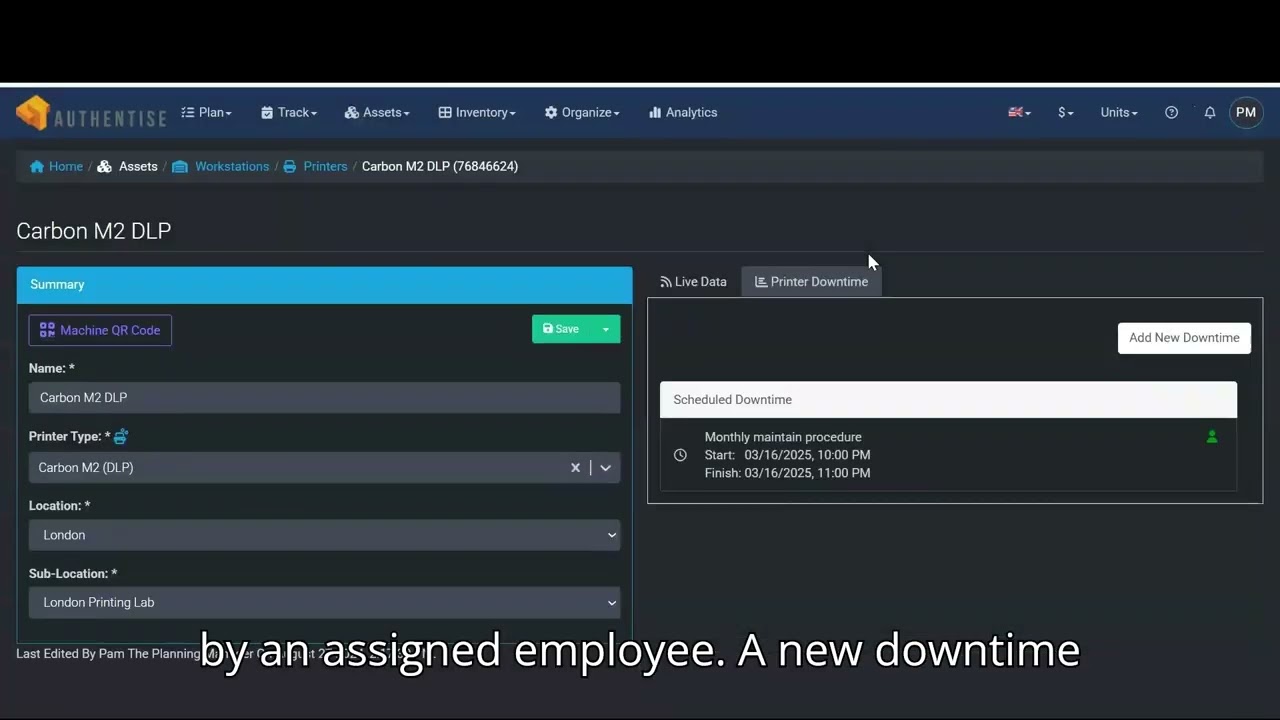Expand the Save button dropdown arrow

coord(606,329)
